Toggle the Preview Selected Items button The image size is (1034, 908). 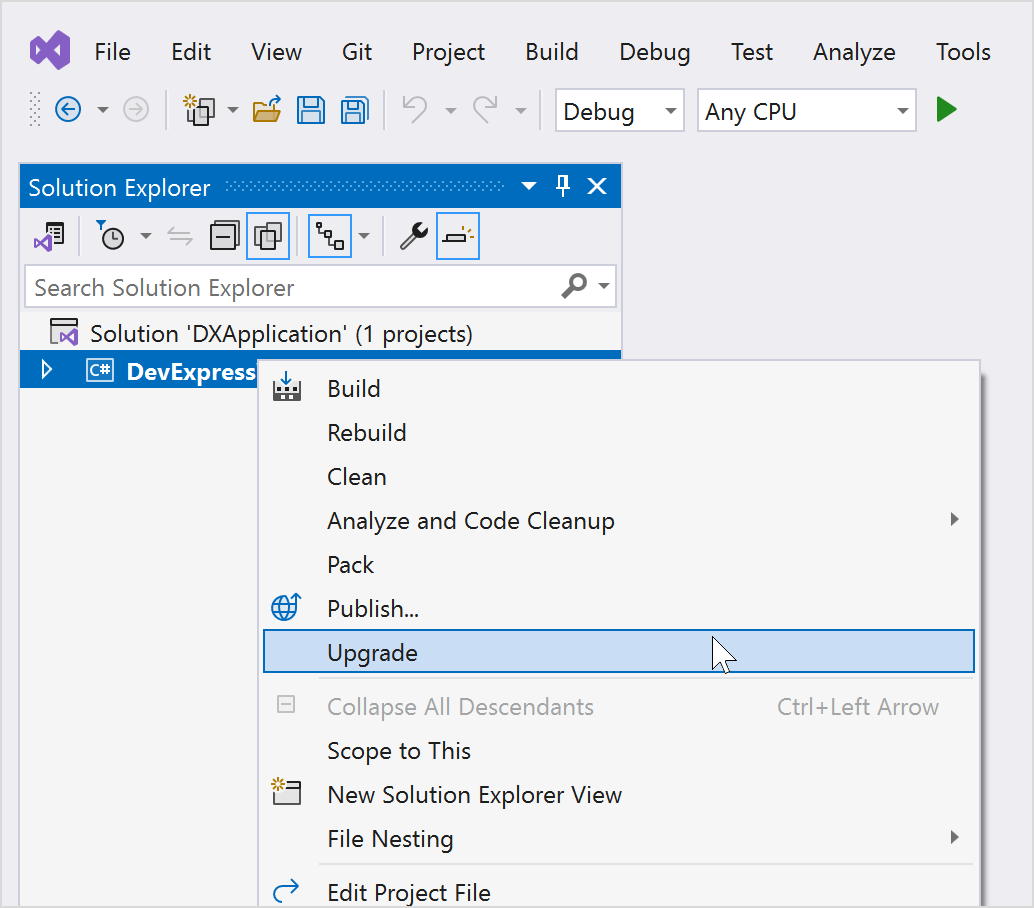click(458, 236)
